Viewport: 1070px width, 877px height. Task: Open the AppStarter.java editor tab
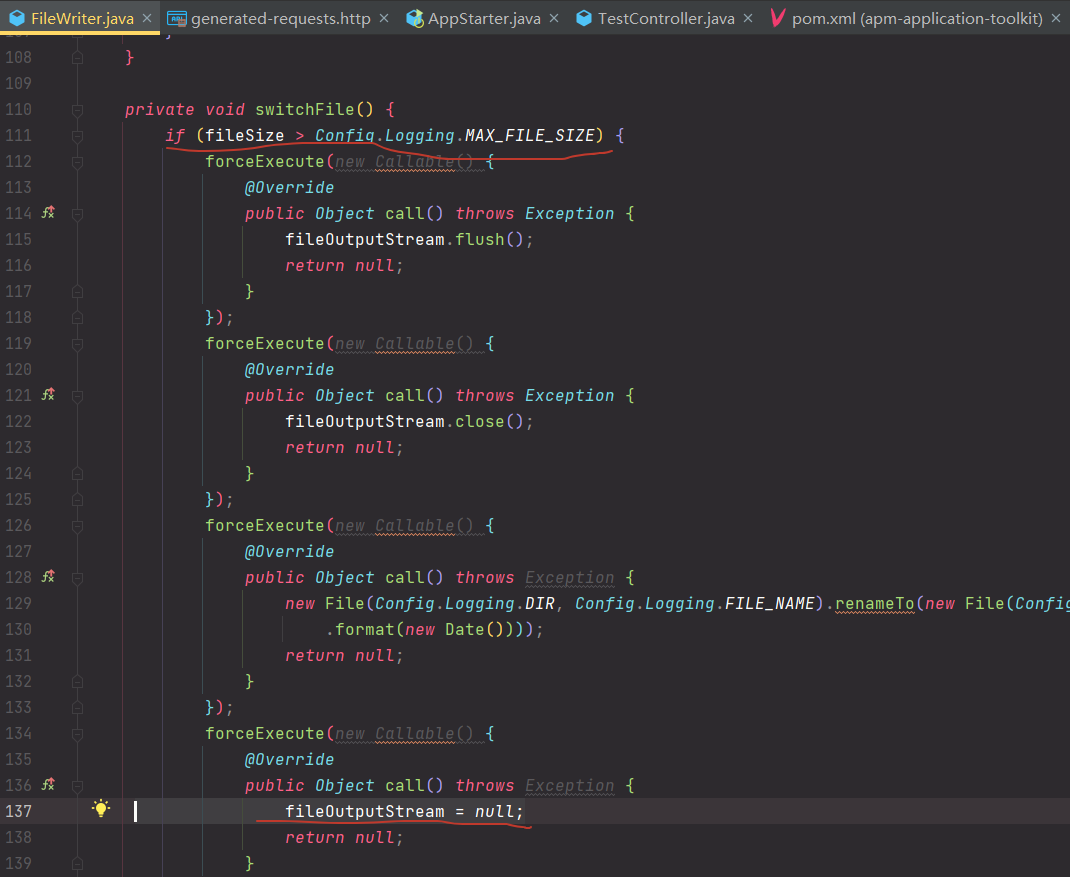point(484,18)
